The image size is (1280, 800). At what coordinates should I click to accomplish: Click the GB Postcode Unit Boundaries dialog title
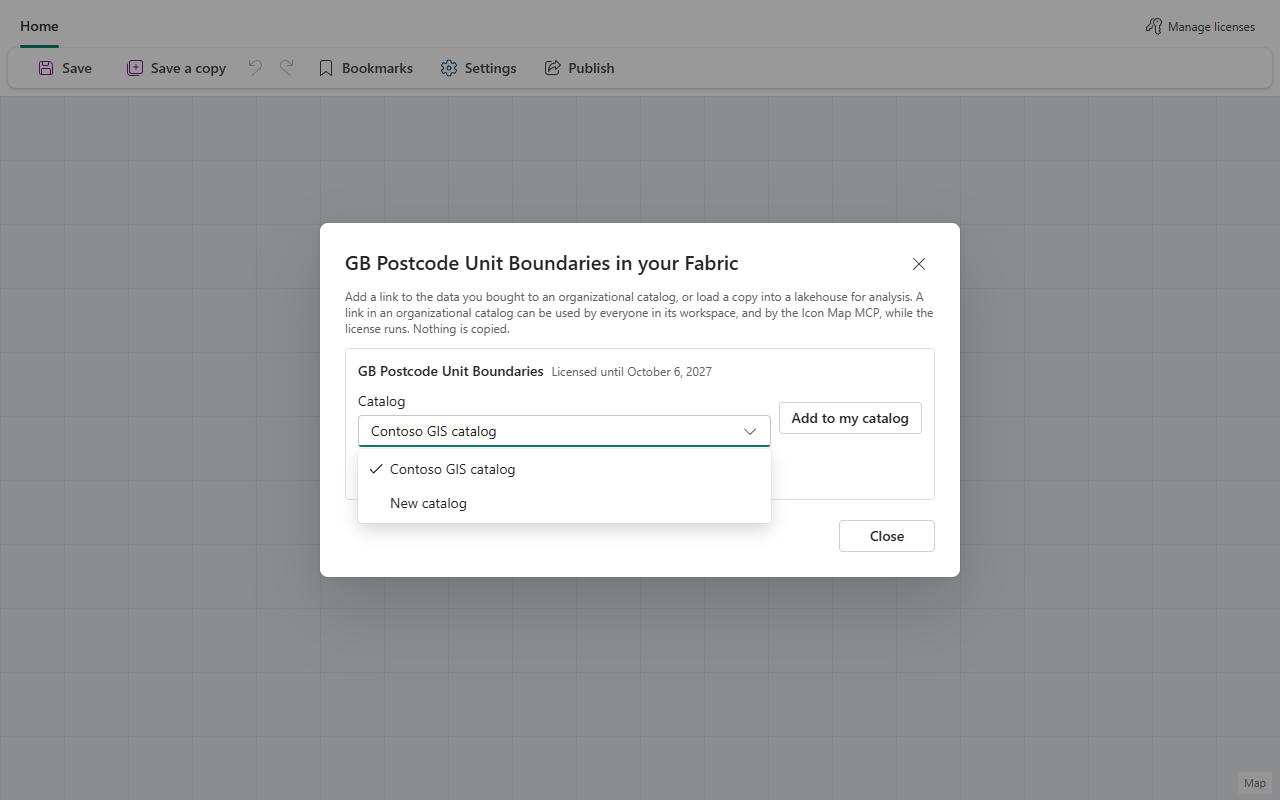point(542,264)
